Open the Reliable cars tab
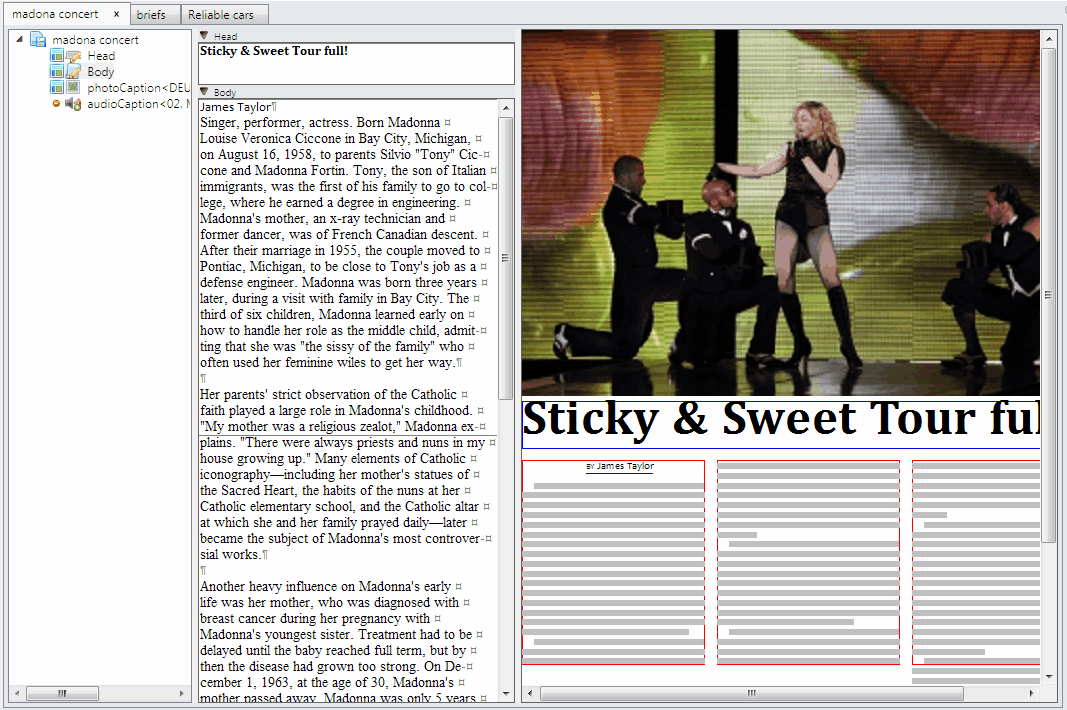 (x=221, y=15)
